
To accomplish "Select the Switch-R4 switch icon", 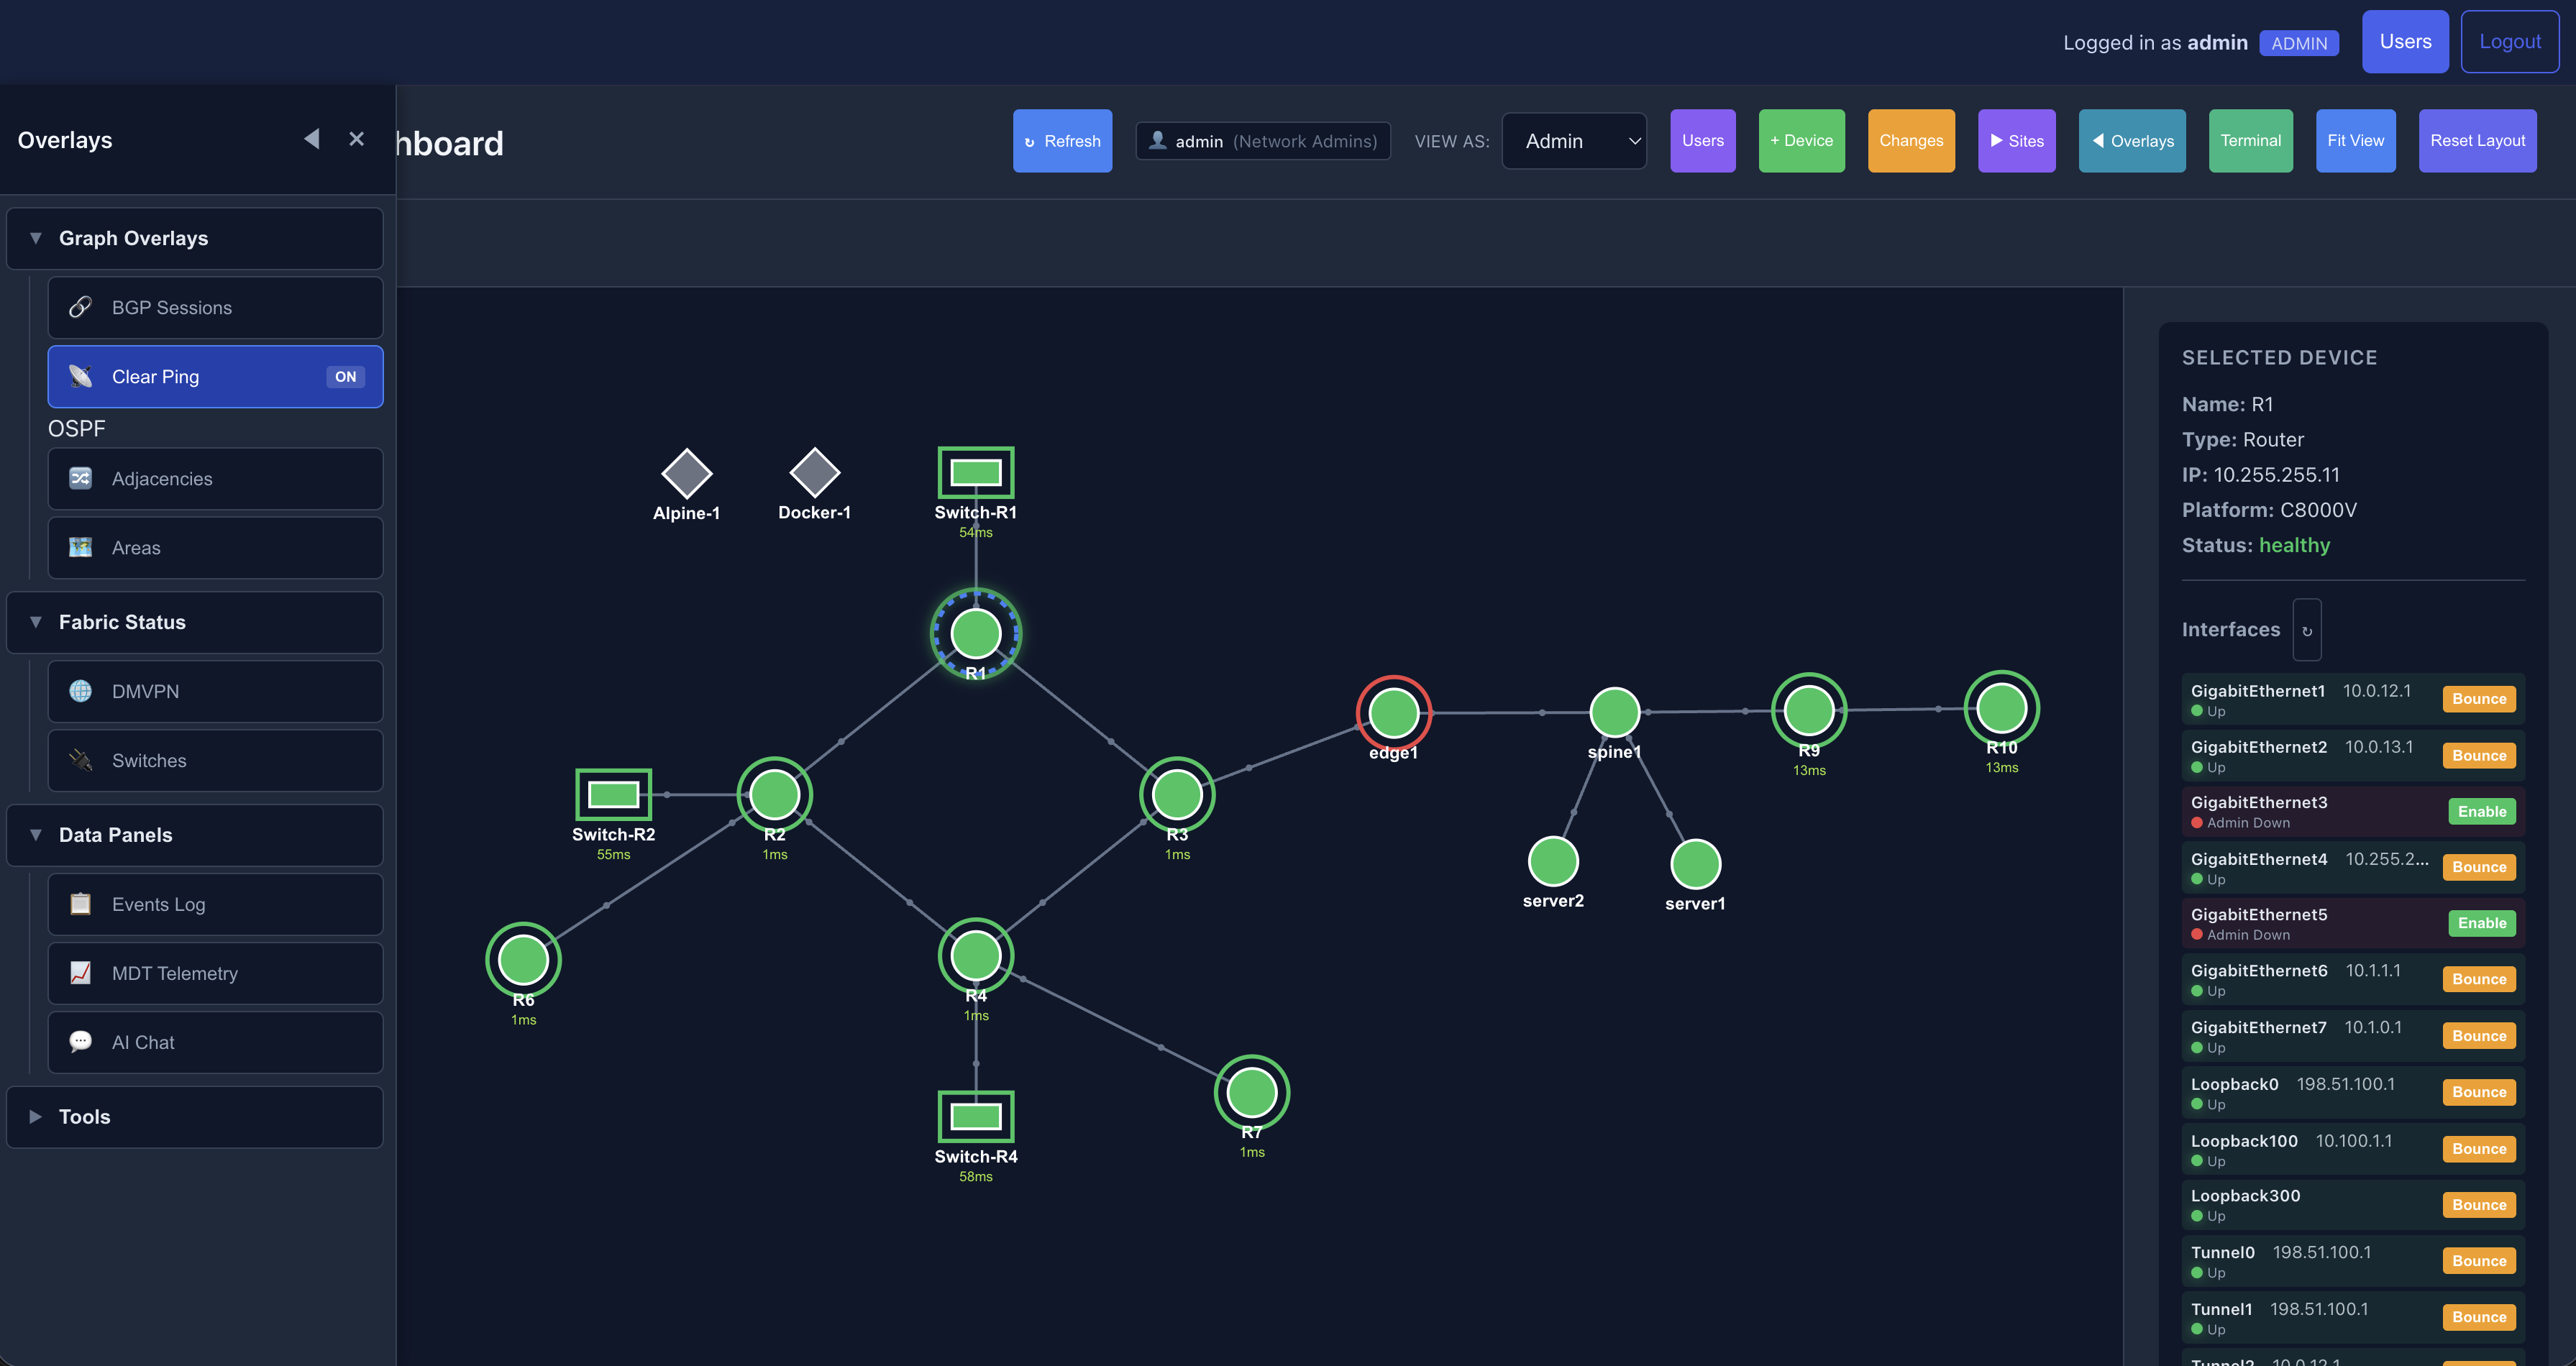I will tap(976, 1116).
